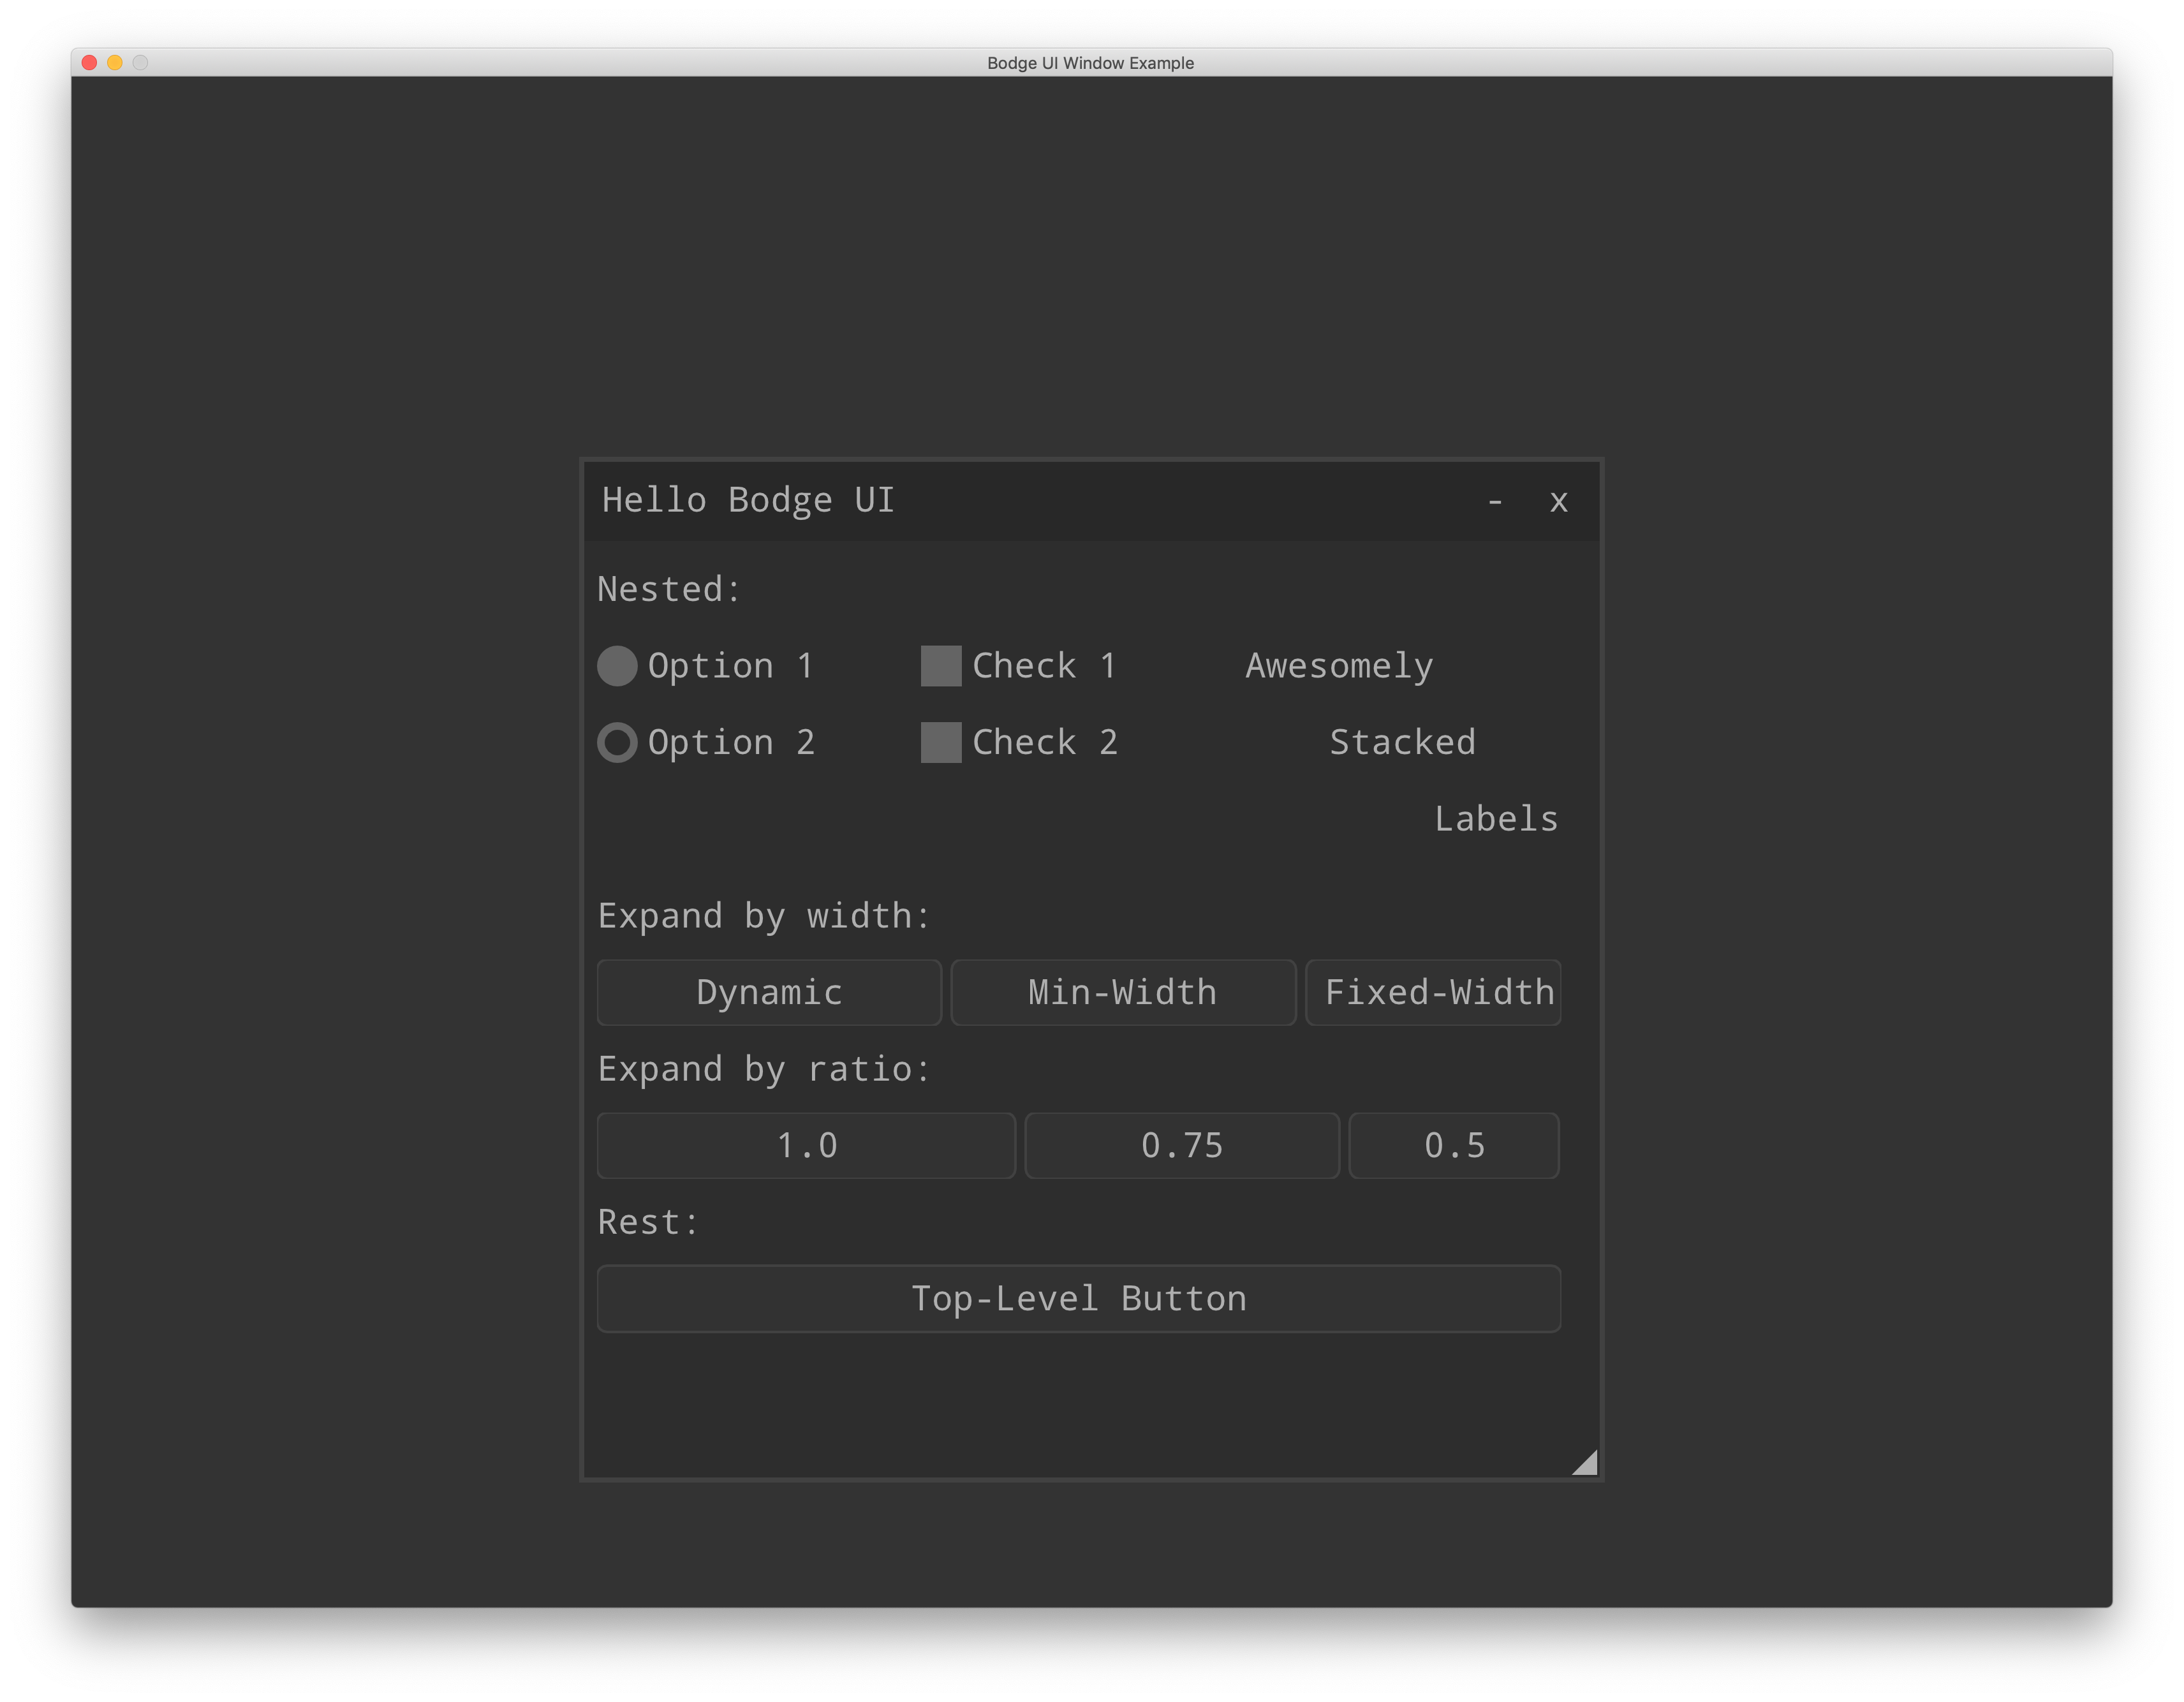Click the Min-Width button
Viewport: 2184px width, 1702px height.
(1123, 993)
